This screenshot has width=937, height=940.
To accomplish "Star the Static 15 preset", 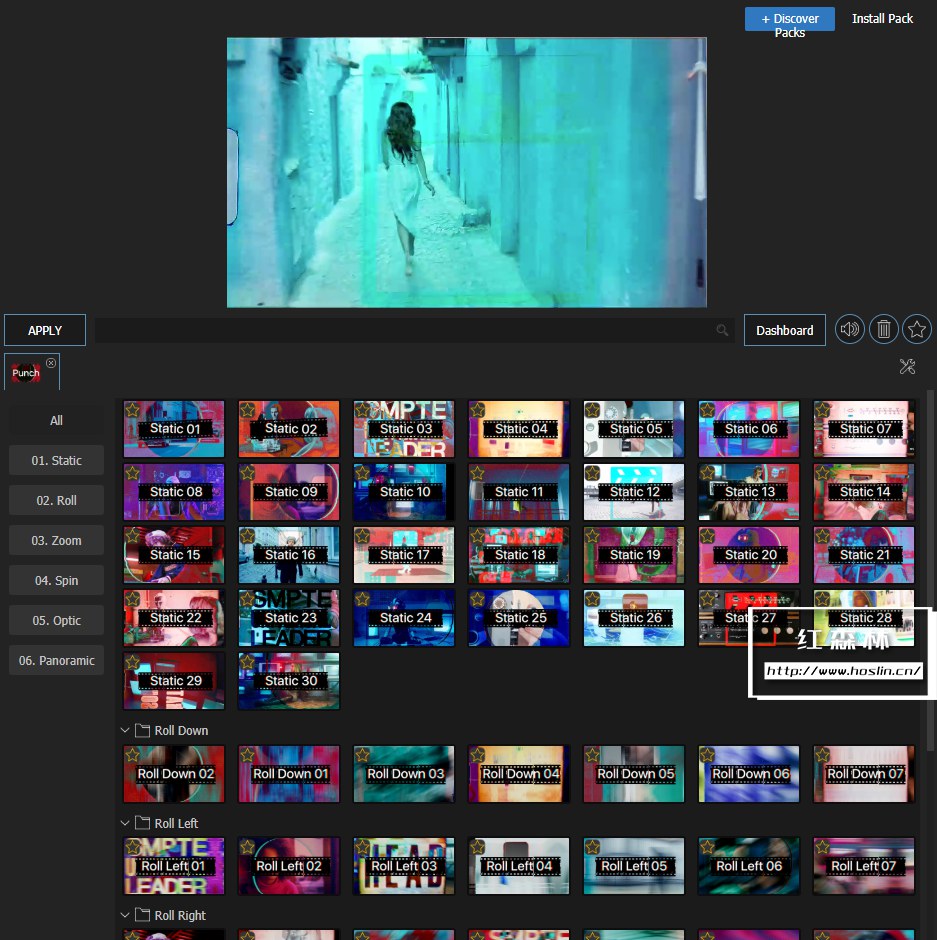I will coord(132,536).
